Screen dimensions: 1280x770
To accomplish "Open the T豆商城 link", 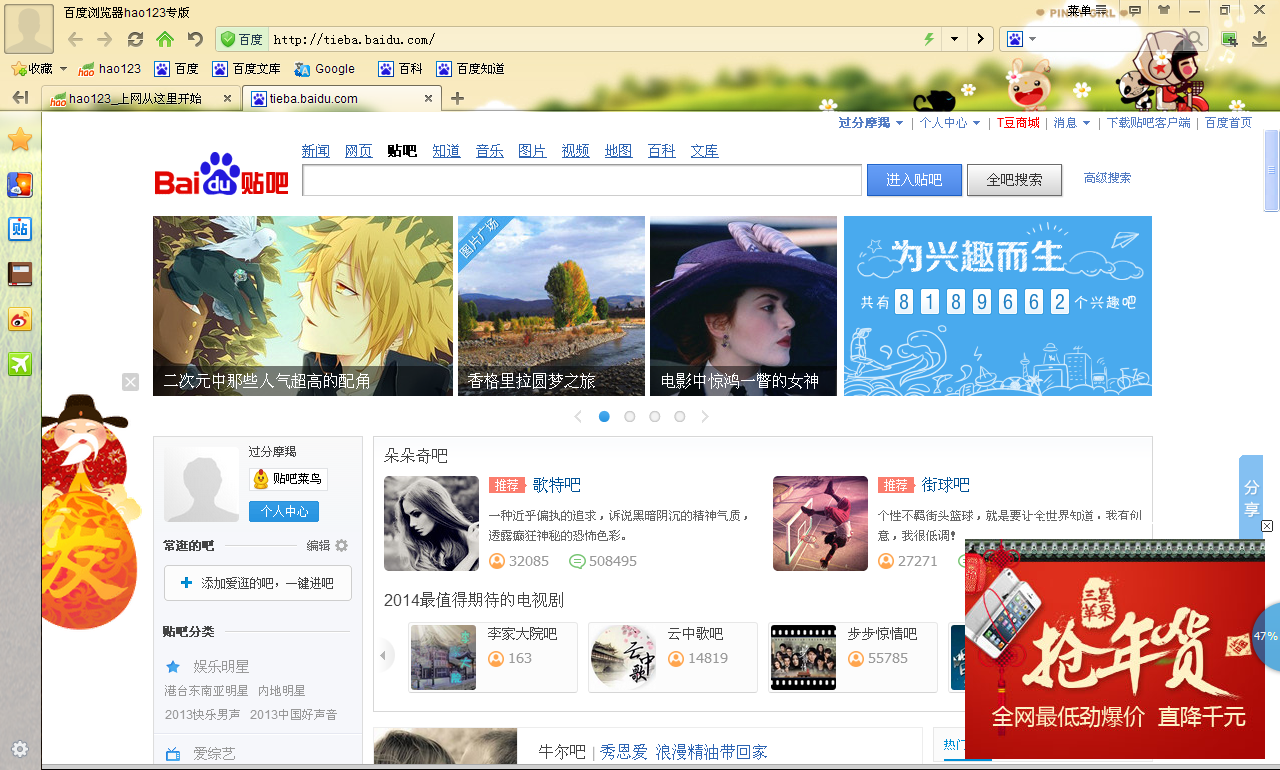I will pyautogui.click(x=1018, y=123).
